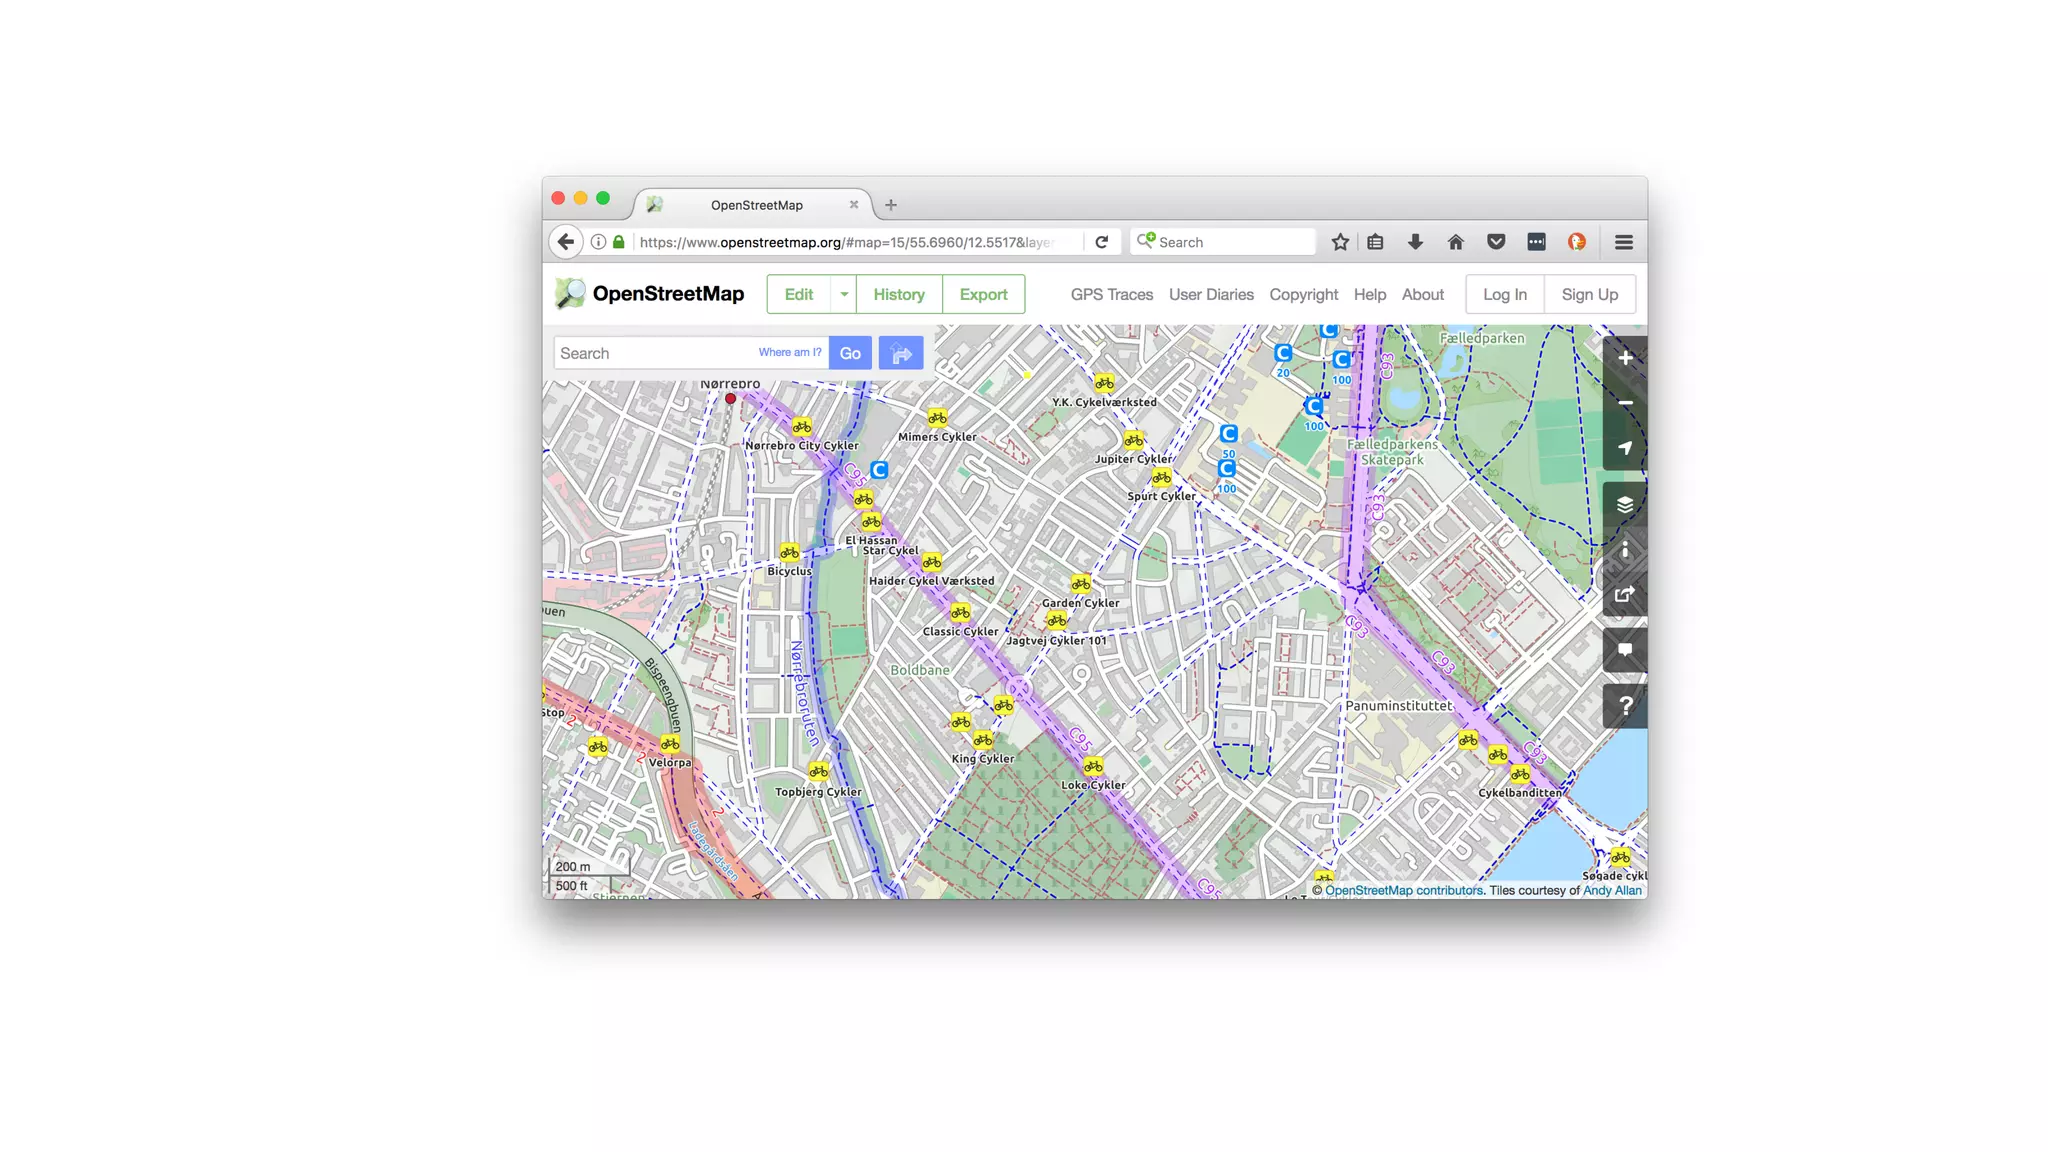Open the Export view

coord(983,294)
